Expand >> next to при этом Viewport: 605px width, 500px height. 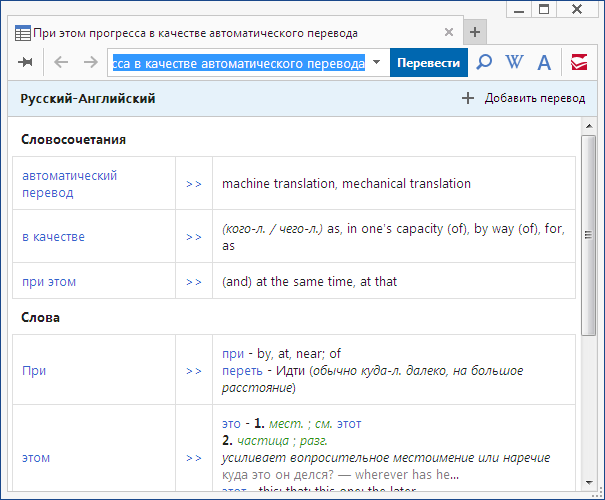pyautogui.click(x=194, y=282)
